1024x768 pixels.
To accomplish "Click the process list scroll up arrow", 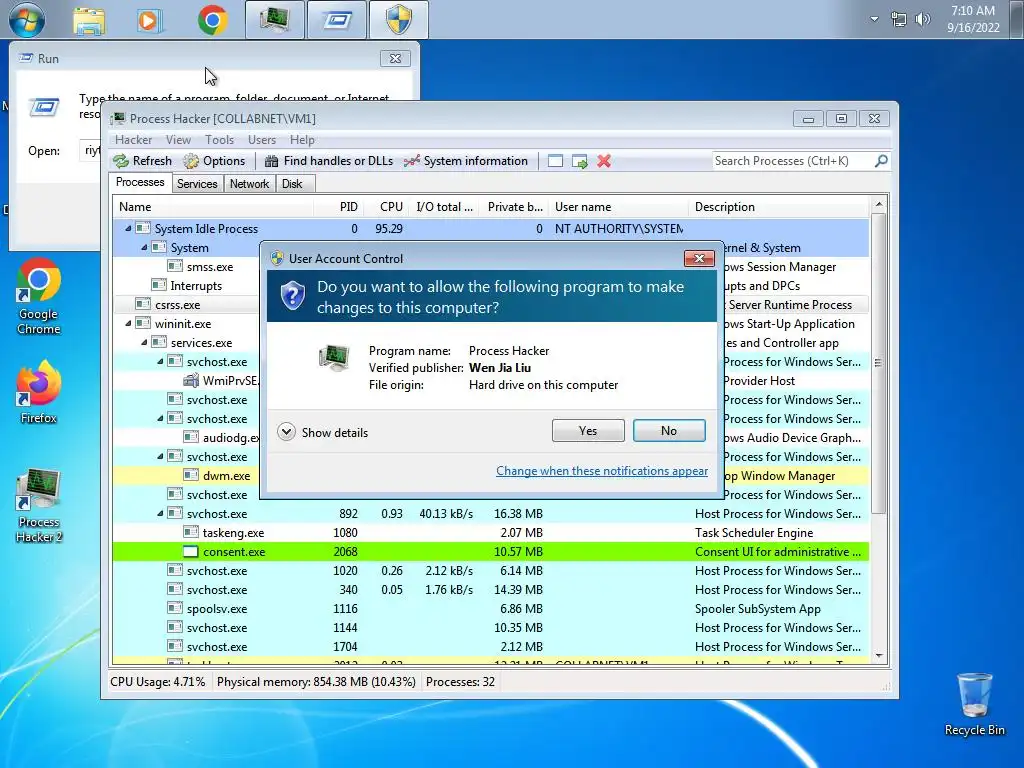I will tap(878, 204).
